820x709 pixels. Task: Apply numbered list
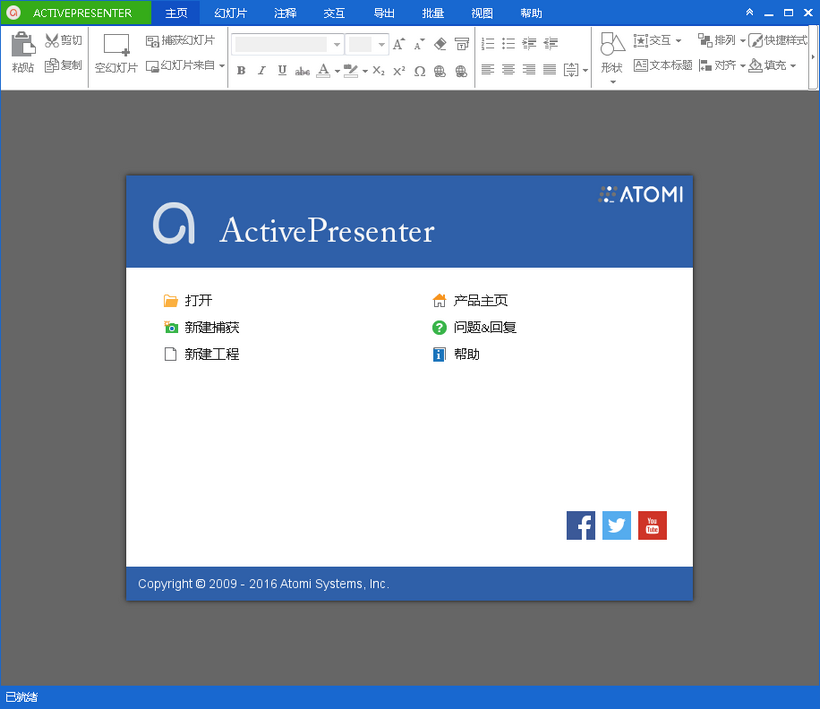click(487, 43)
